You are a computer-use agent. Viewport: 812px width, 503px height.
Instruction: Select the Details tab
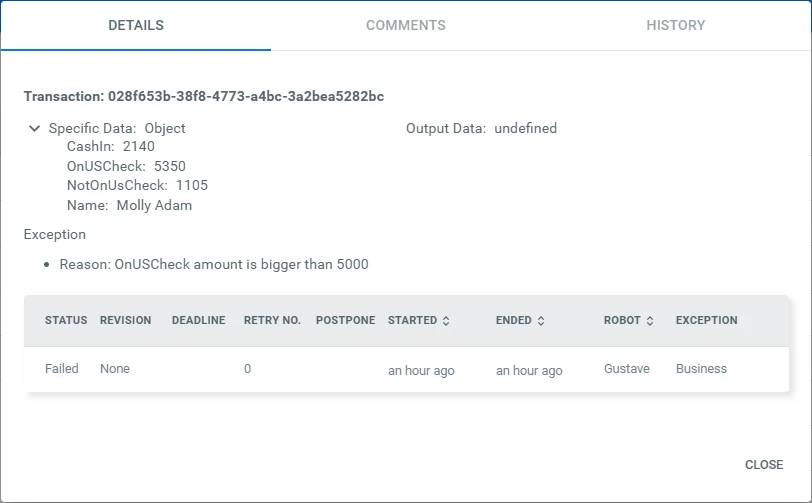pos(136,25)
